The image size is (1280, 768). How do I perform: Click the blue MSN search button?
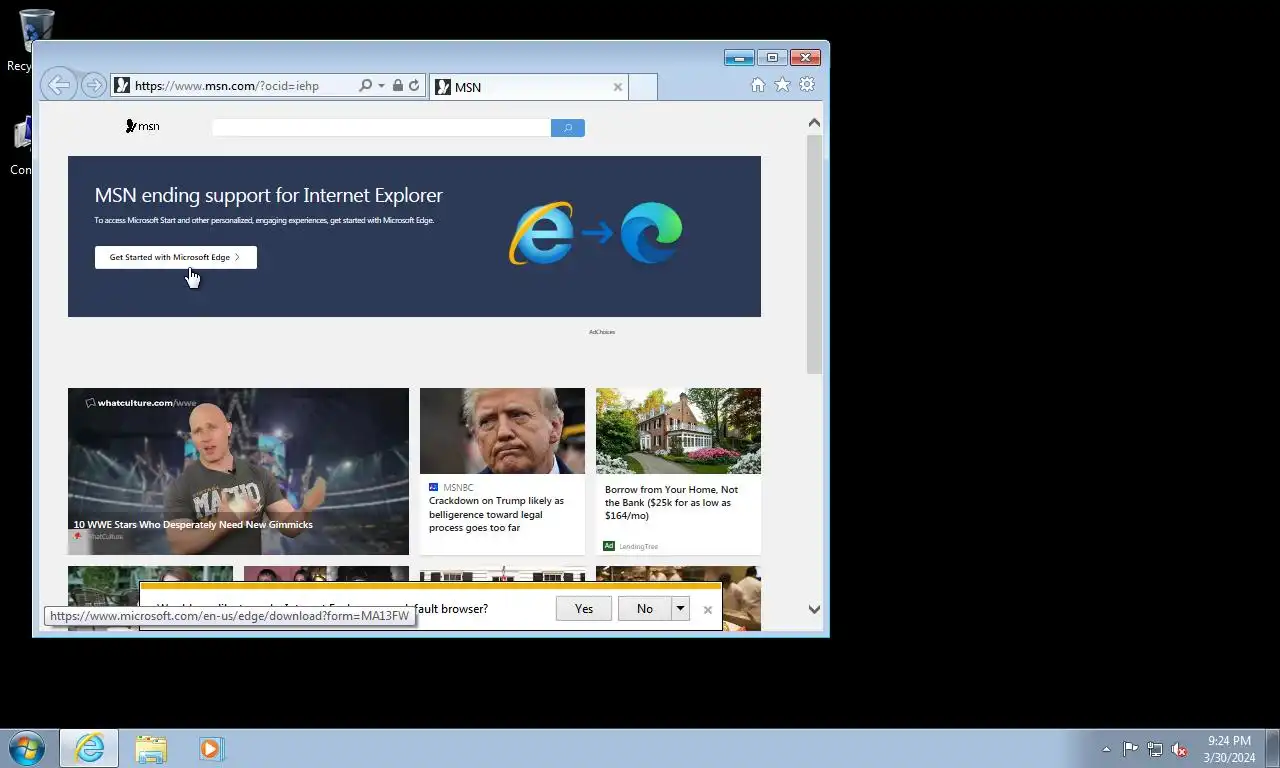(x=567, y=128)
